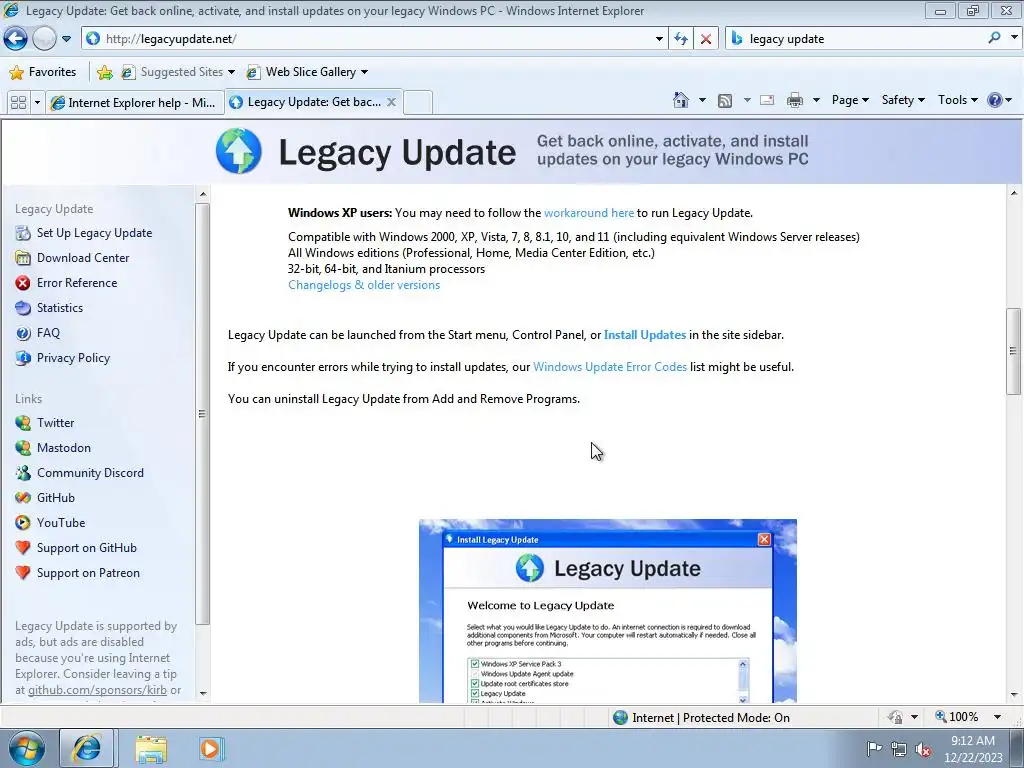Click the browser Back arrow button
The width and height of the screenshot is (1024, 768).
(16, 39)
